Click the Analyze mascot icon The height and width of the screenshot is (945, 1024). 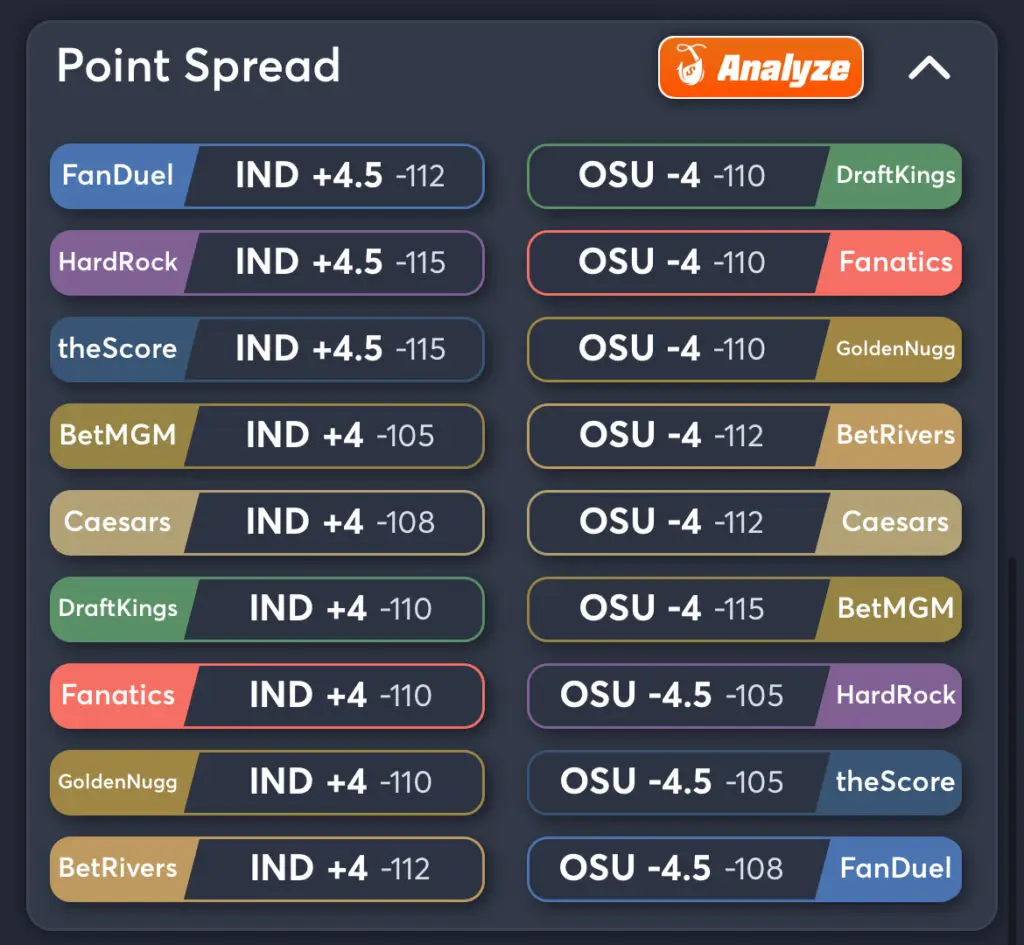point(688,68)
